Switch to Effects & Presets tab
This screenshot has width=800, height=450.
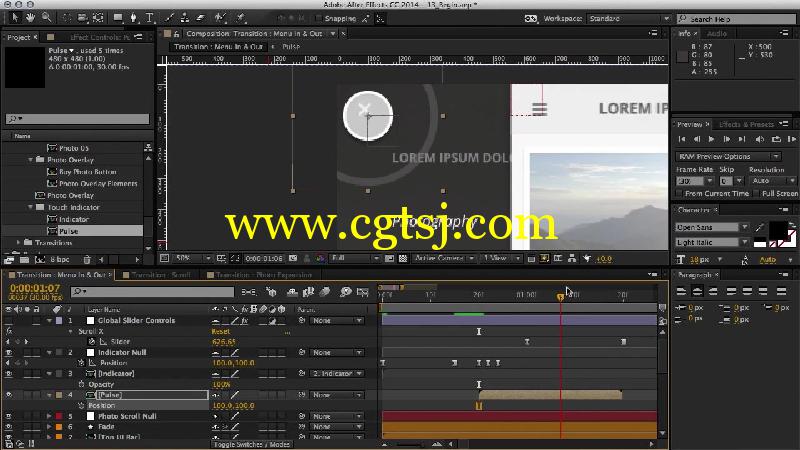tap(746, 124)
